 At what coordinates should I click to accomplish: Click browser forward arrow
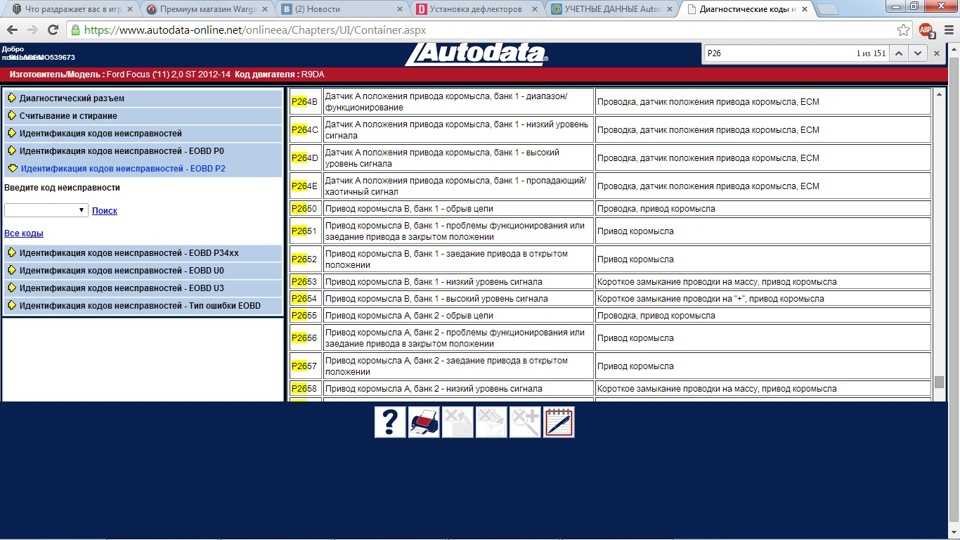pos(32,29)
